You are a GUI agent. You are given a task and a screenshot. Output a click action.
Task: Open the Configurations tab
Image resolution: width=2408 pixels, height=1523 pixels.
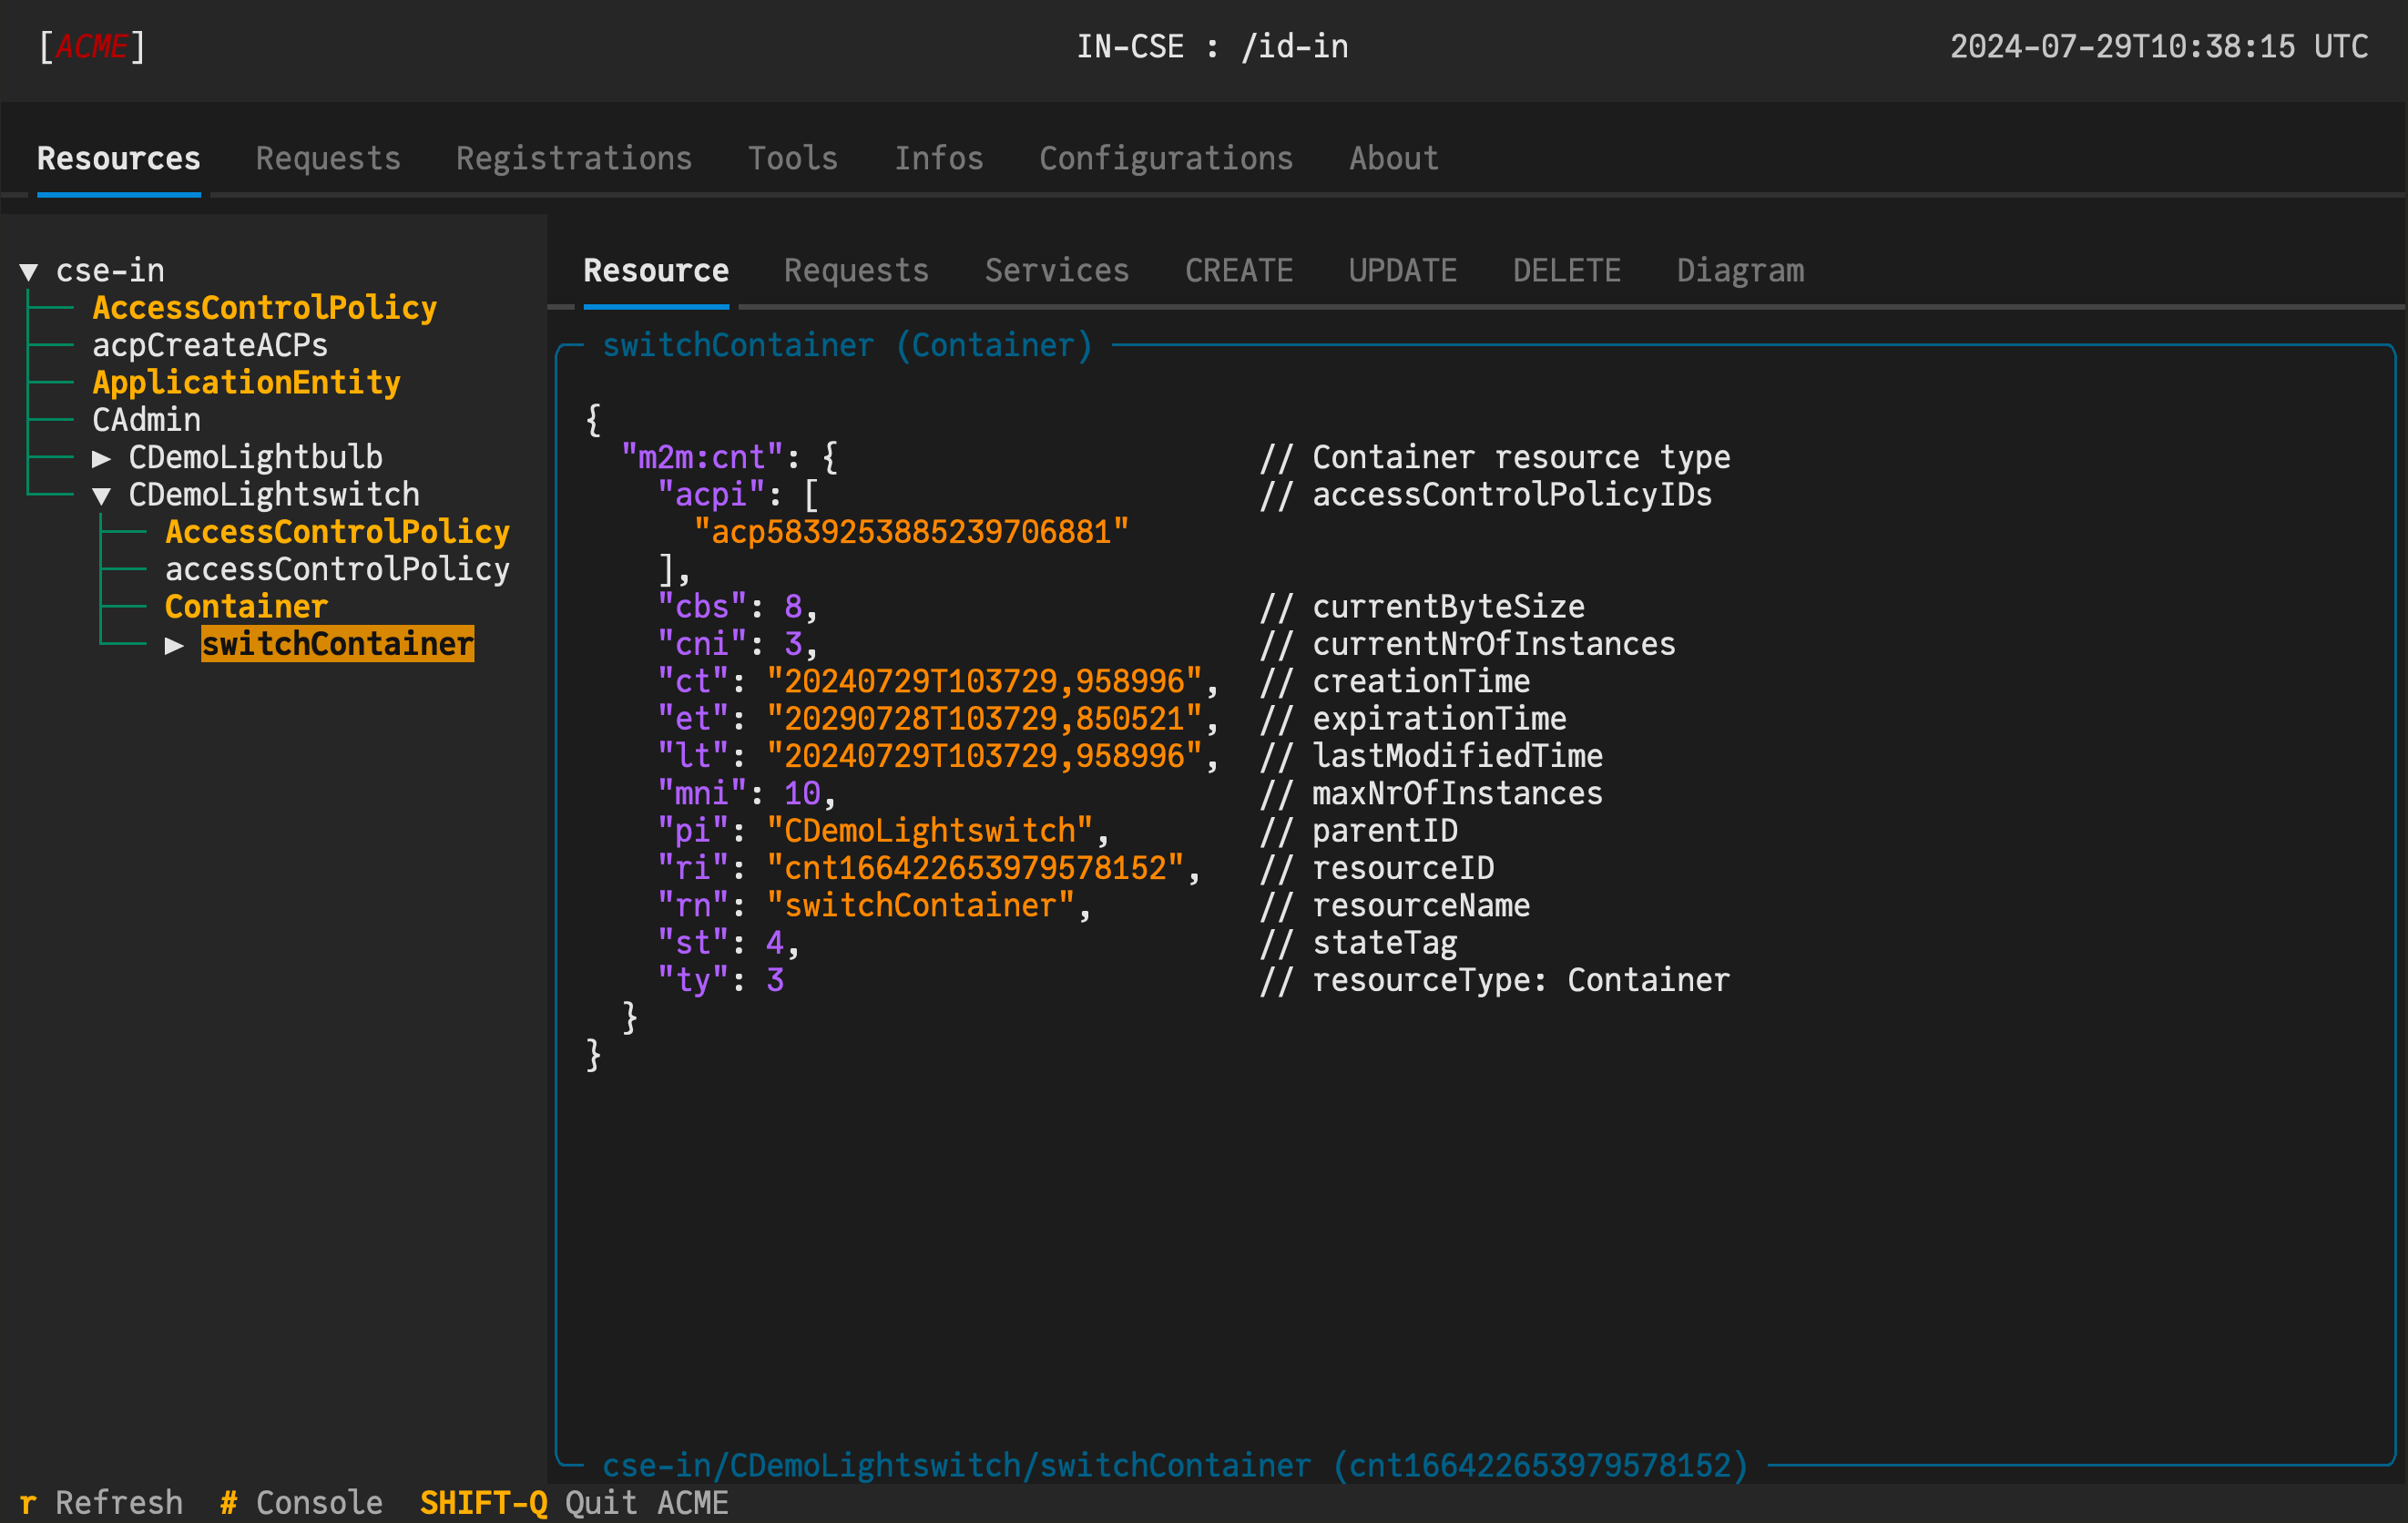pos(1166,158)
